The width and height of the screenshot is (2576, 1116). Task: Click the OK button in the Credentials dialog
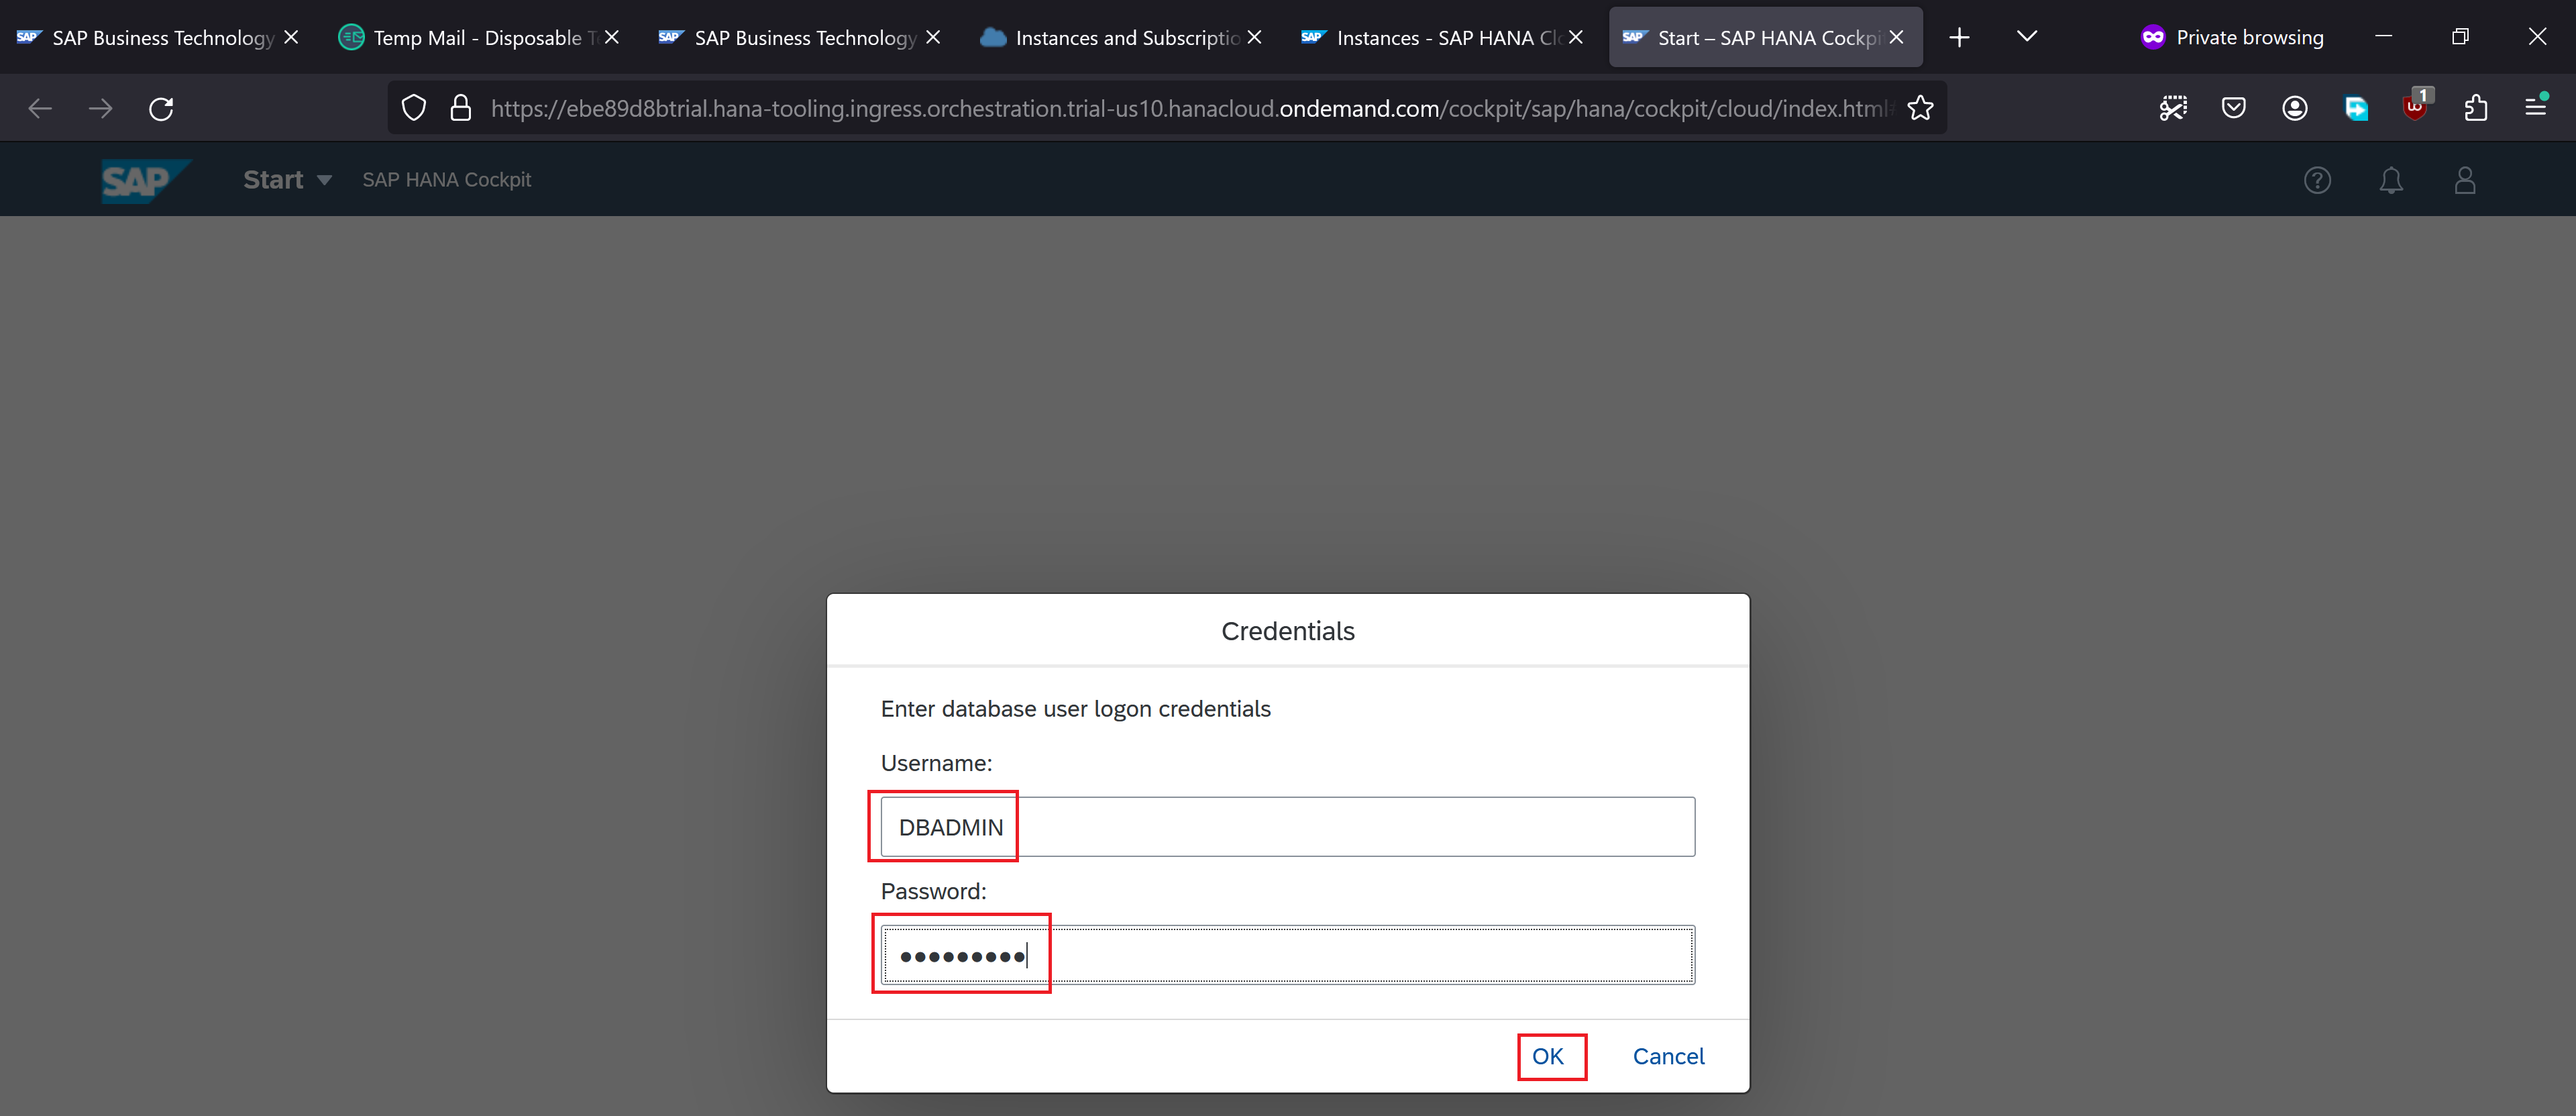click(x=1547, y=1056)
